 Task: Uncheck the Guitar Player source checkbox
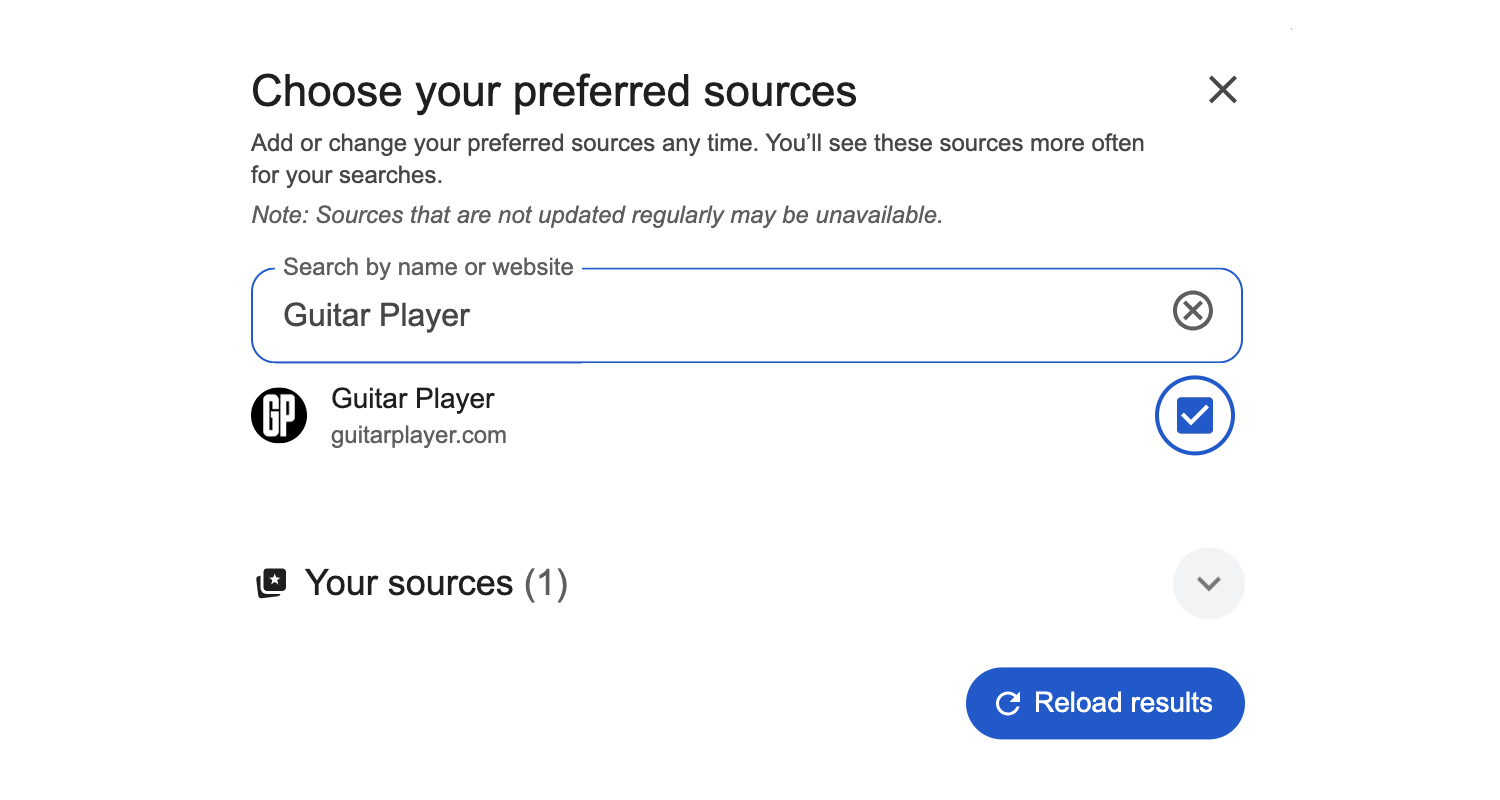(1195, 415)
